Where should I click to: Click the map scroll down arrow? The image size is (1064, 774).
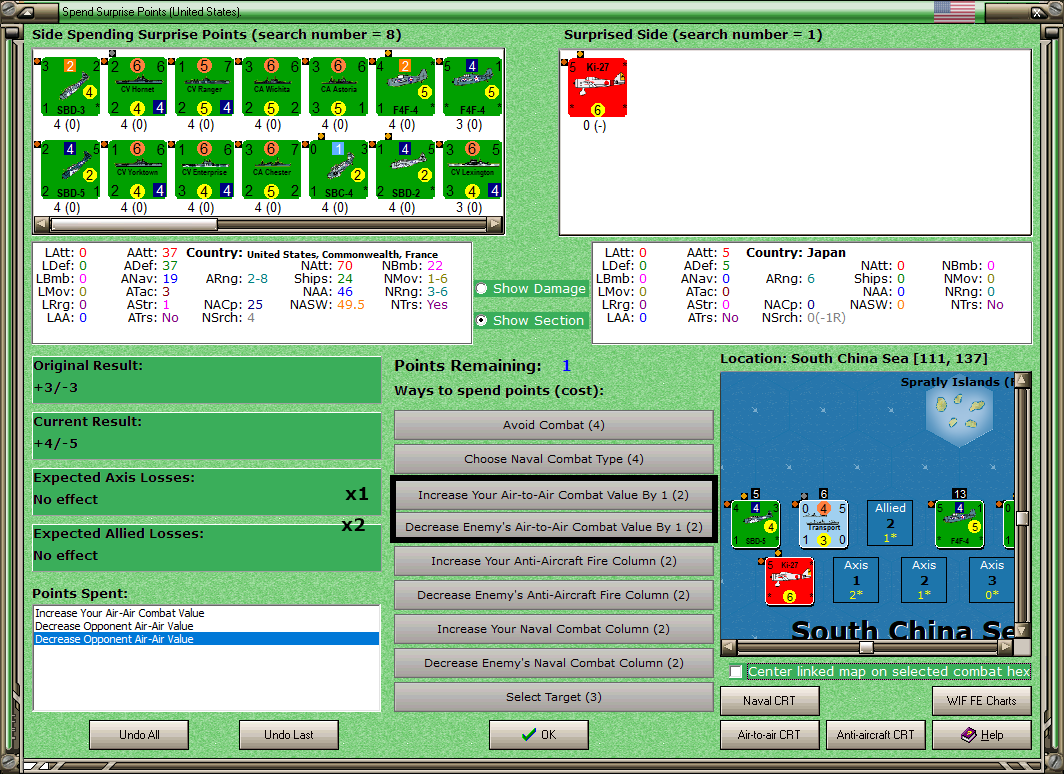[x=1022, y=631]
